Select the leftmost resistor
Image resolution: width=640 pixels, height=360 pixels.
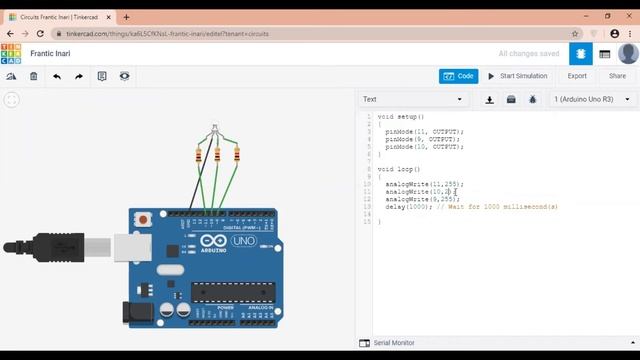pos(198,155)
